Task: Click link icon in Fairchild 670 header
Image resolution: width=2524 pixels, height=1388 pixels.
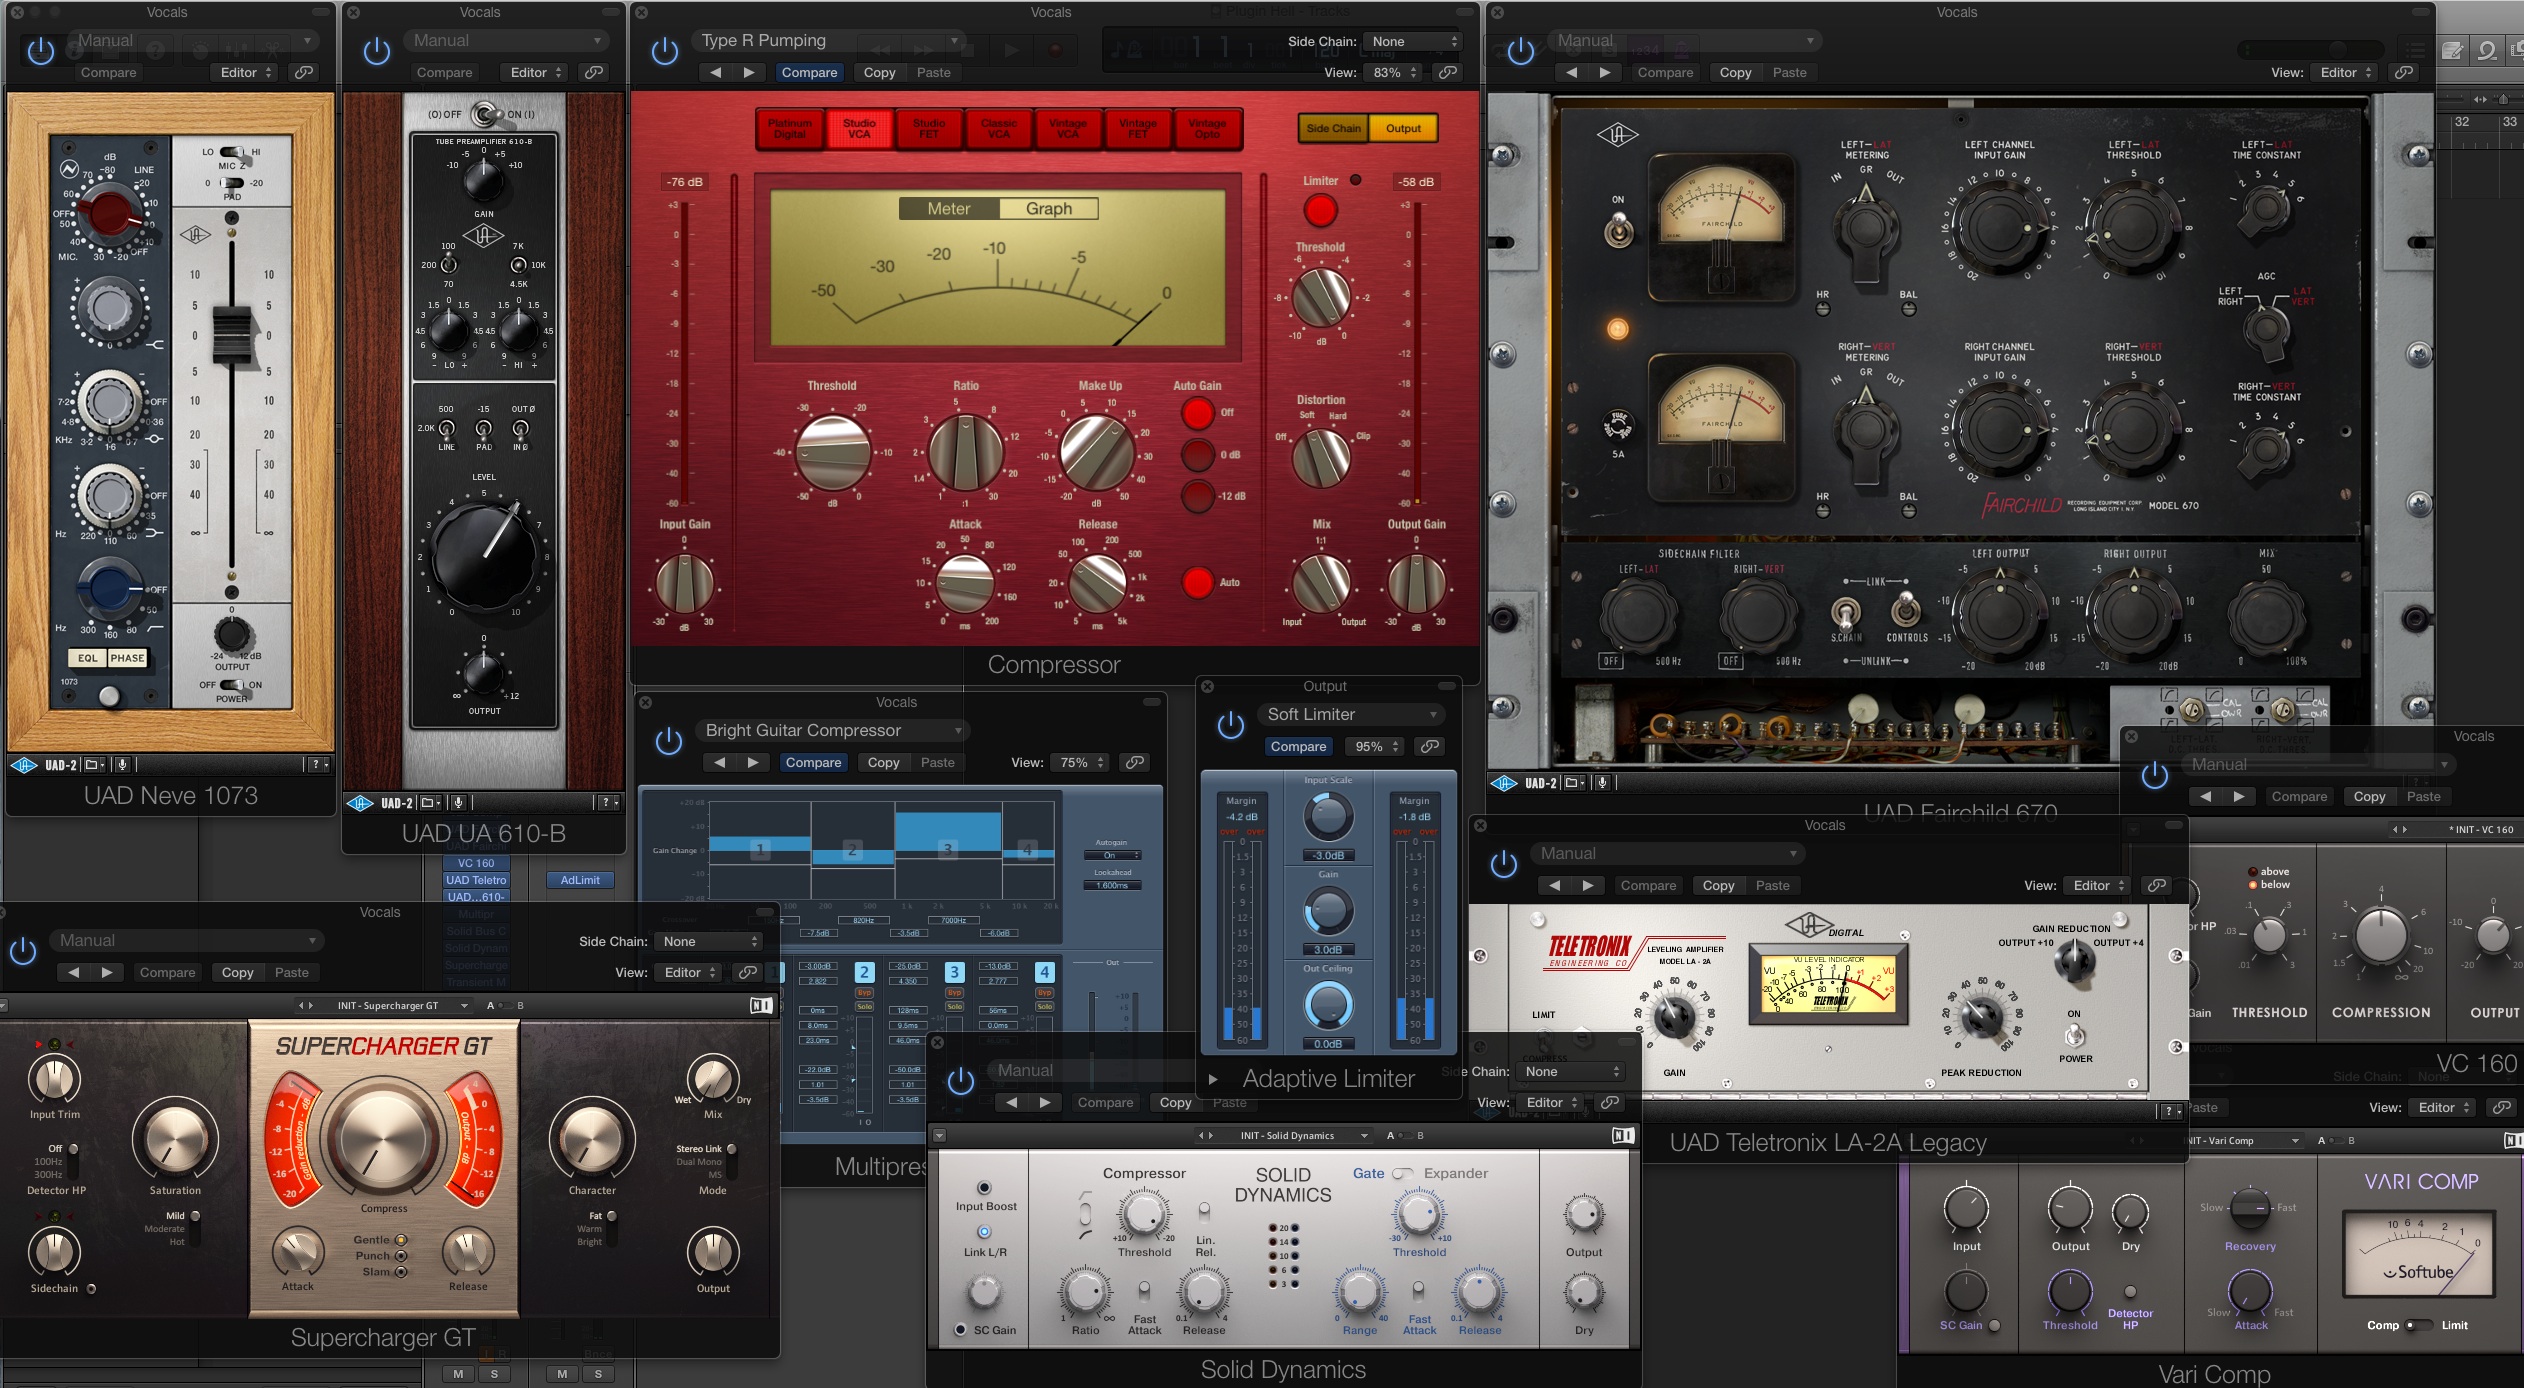Action: pyautogui.click(x=2404, y=72)
